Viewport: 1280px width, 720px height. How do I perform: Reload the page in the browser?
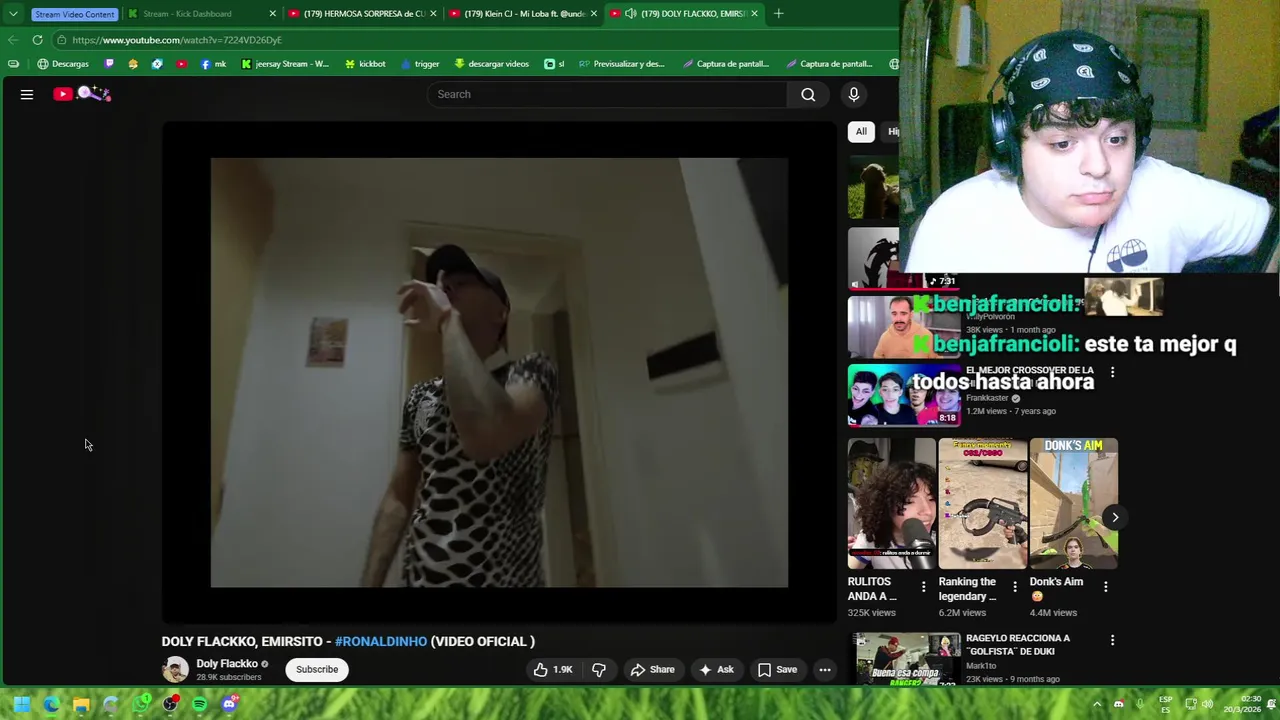click(x=37, y=40)
